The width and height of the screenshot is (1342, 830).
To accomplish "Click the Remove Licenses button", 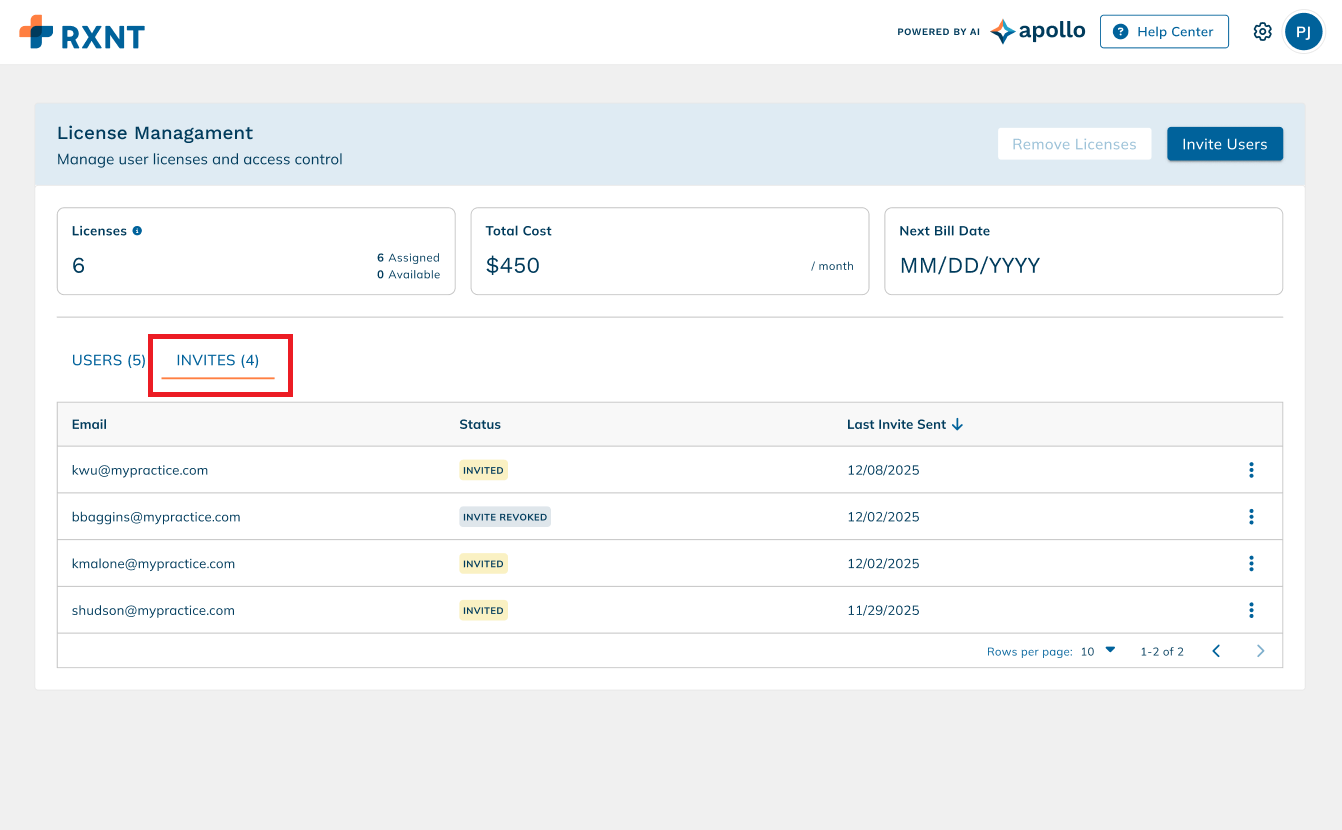I will [x=1074, y=144].
